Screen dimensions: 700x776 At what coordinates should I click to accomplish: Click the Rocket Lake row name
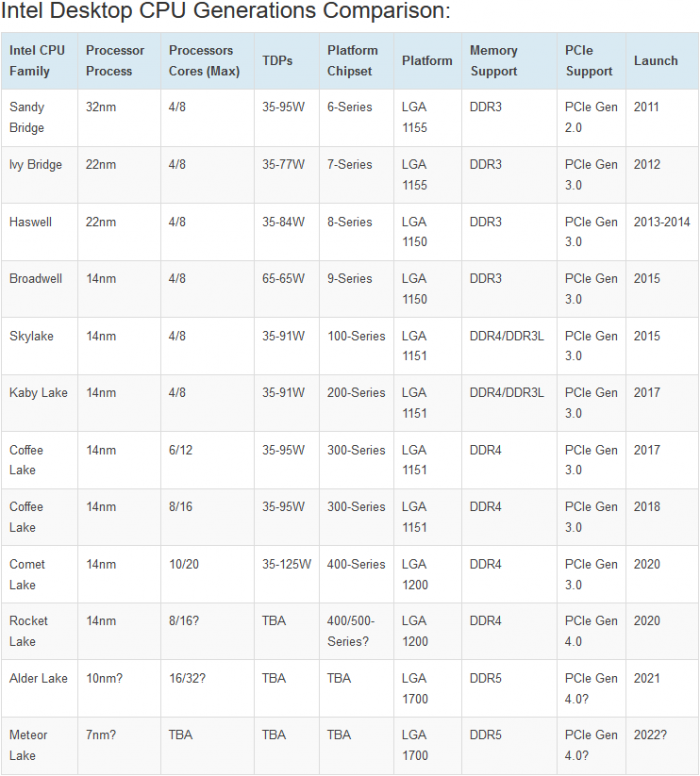(x=28, y=631)
